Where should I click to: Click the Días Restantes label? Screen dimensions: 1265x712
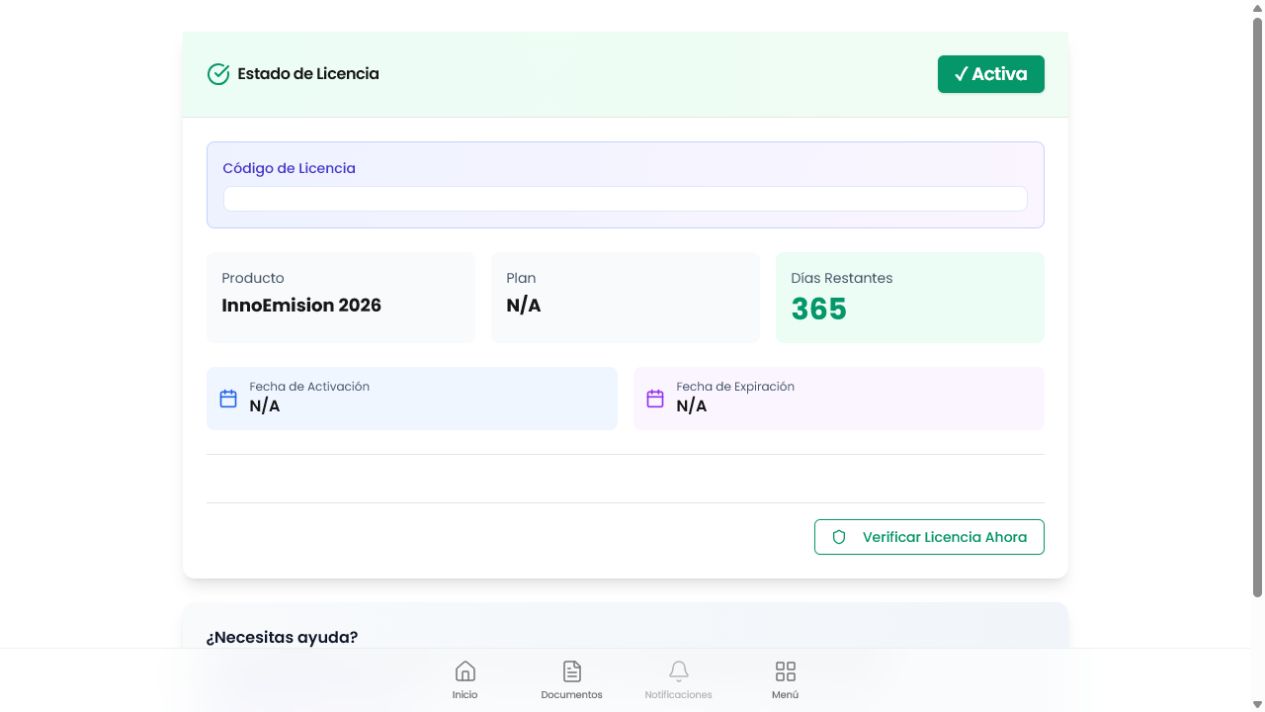click(842, 278)
